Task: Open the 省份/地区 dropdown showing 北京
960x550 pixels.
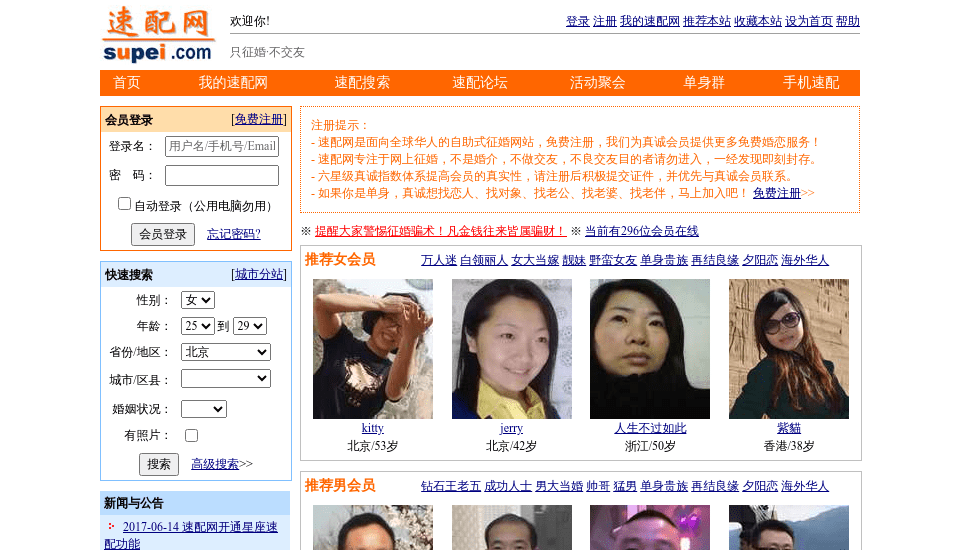Action: point(226,352)
